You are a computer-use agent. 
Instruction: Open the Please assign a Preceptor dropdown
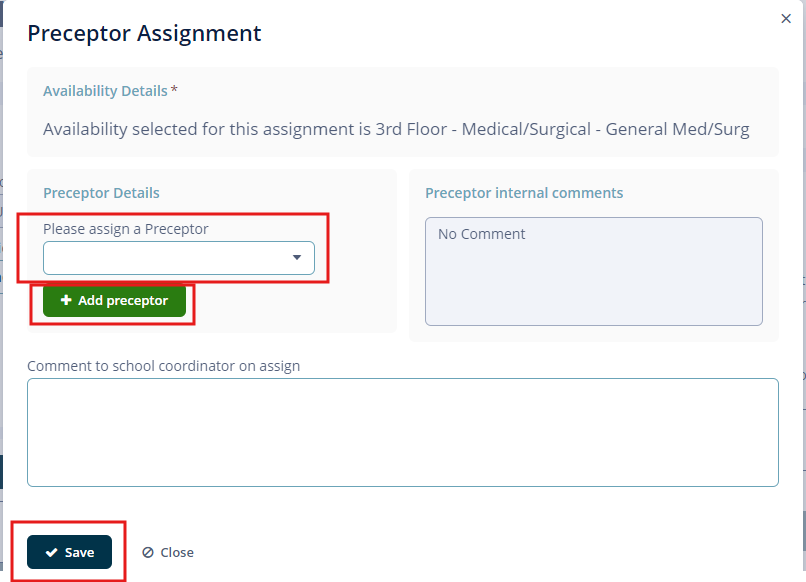pyautogui.click(x=179, y=258)
